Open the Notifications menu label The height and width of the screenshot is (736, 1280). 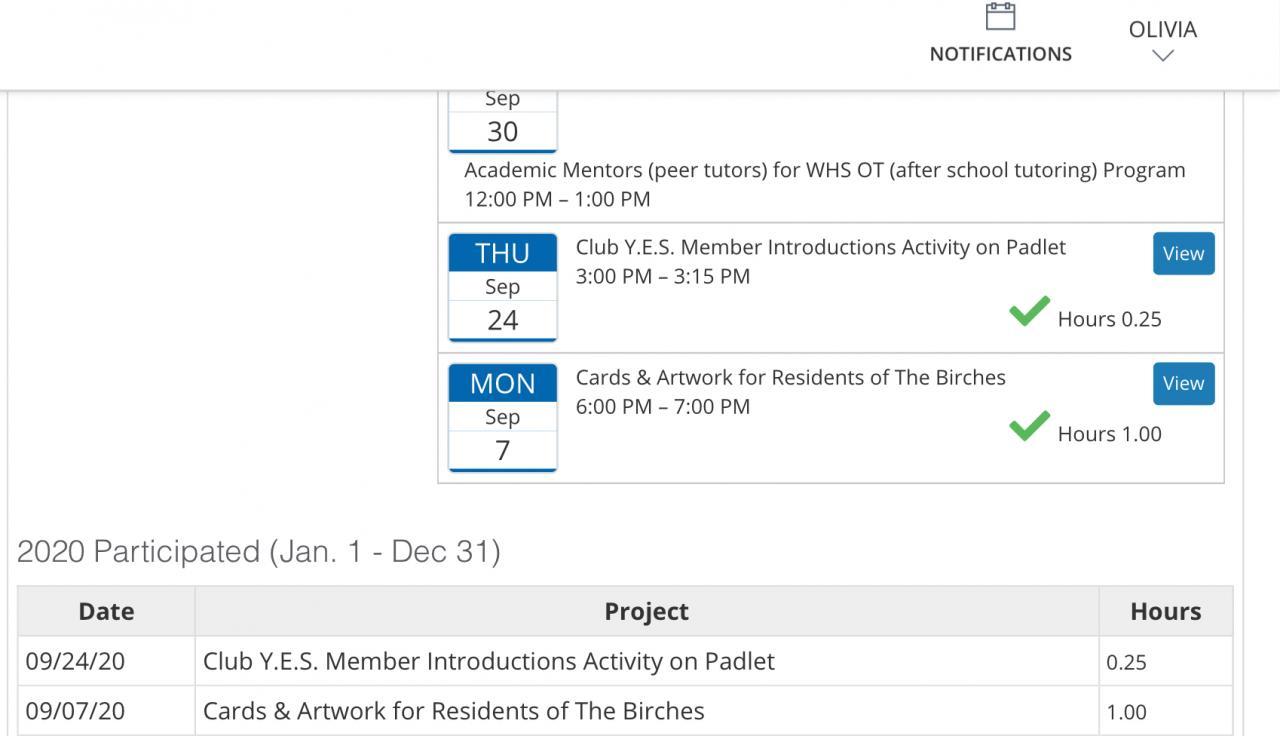tap(1000, 54)
